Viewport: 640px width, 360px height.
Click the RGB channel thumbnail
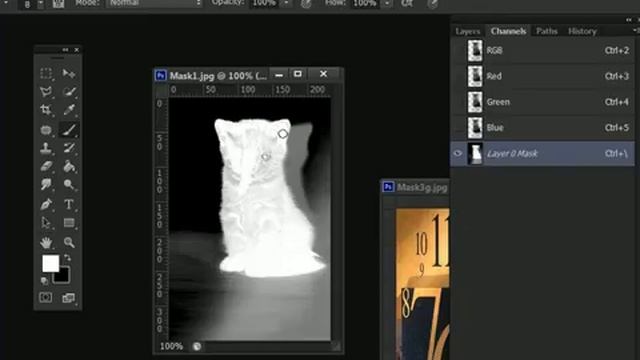coord(475,51)
